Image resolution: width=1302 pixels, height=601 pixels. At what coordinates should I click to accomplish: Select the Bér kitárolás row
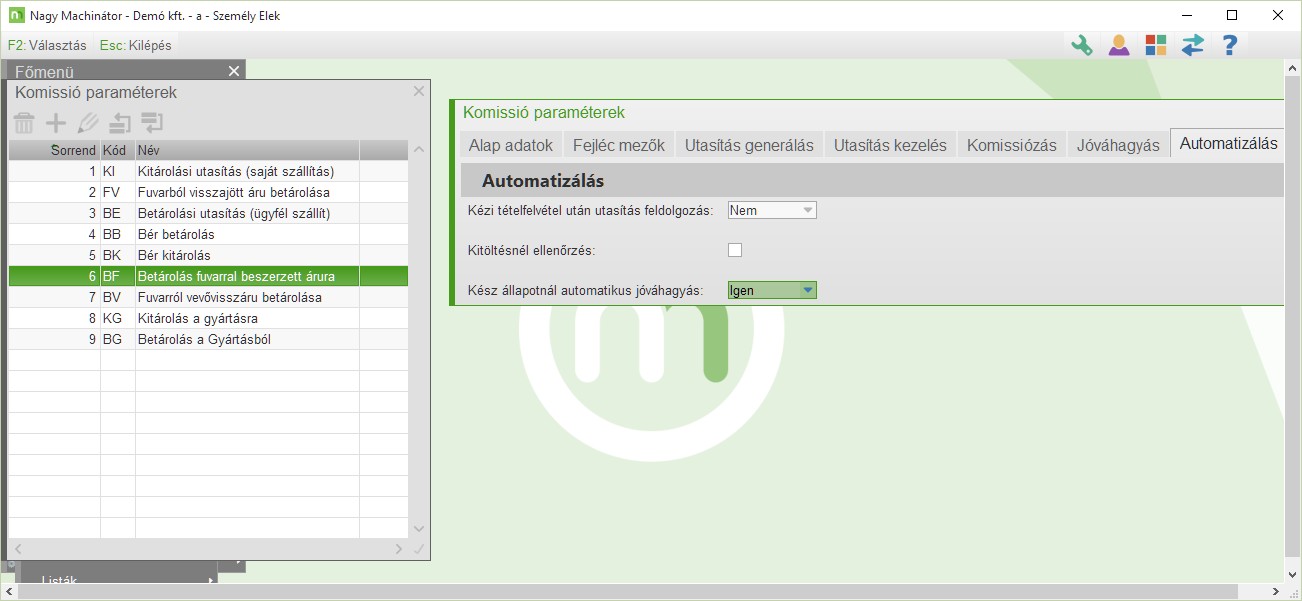(x=209, y=255)
